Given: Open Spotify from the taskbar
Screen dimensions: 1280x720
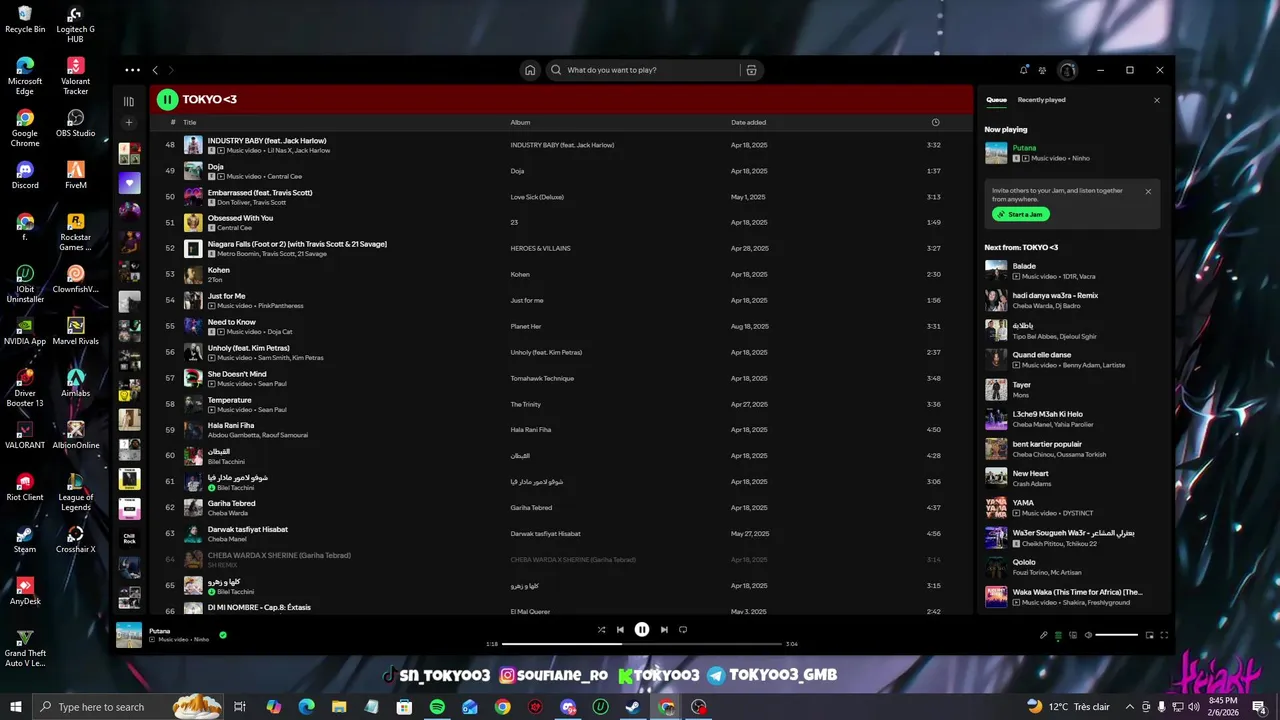Looking at the screenshot, I should tap(437, 707).
